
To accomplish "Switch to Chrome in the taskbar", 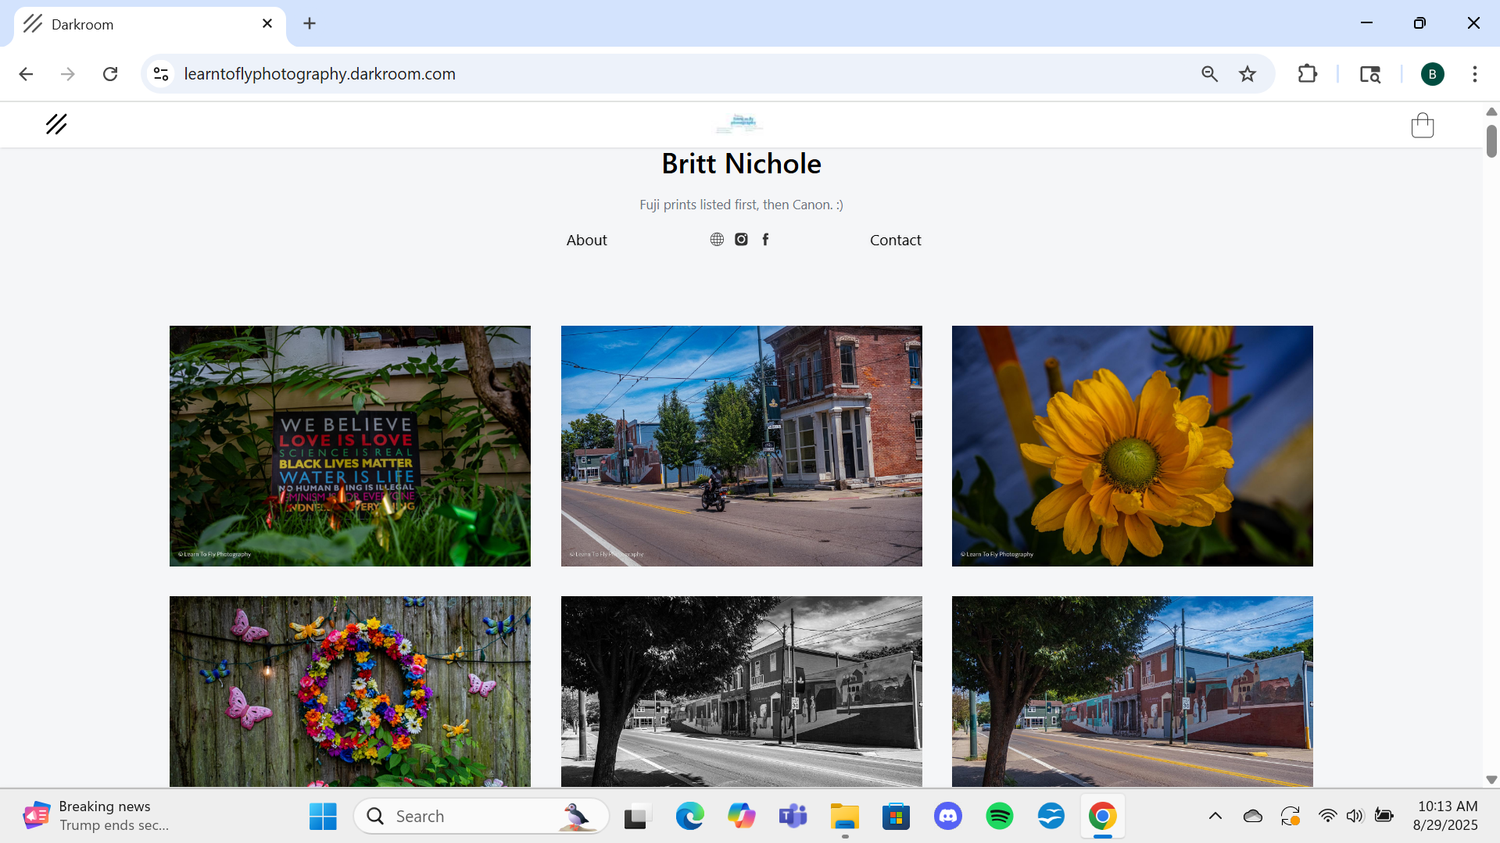I will tap(1102, 816).
